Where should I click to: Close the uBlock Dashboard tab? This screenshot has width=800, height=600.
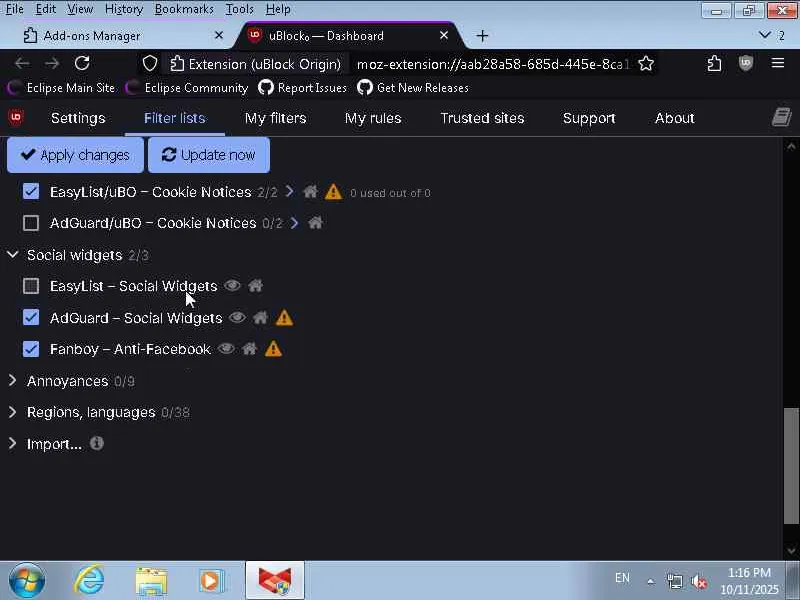click(444, 35)
